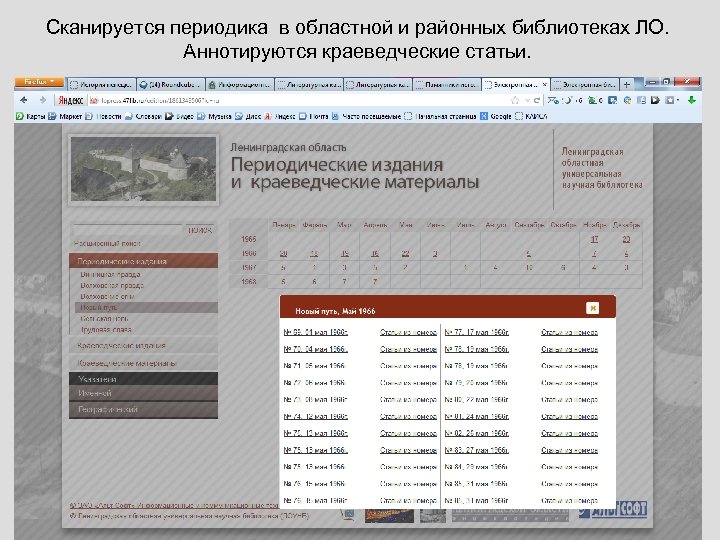Open issue № 71, 05 мая 1966
Image resolution: width=720 pixels, height=540 pixels.
pos(314,366)
